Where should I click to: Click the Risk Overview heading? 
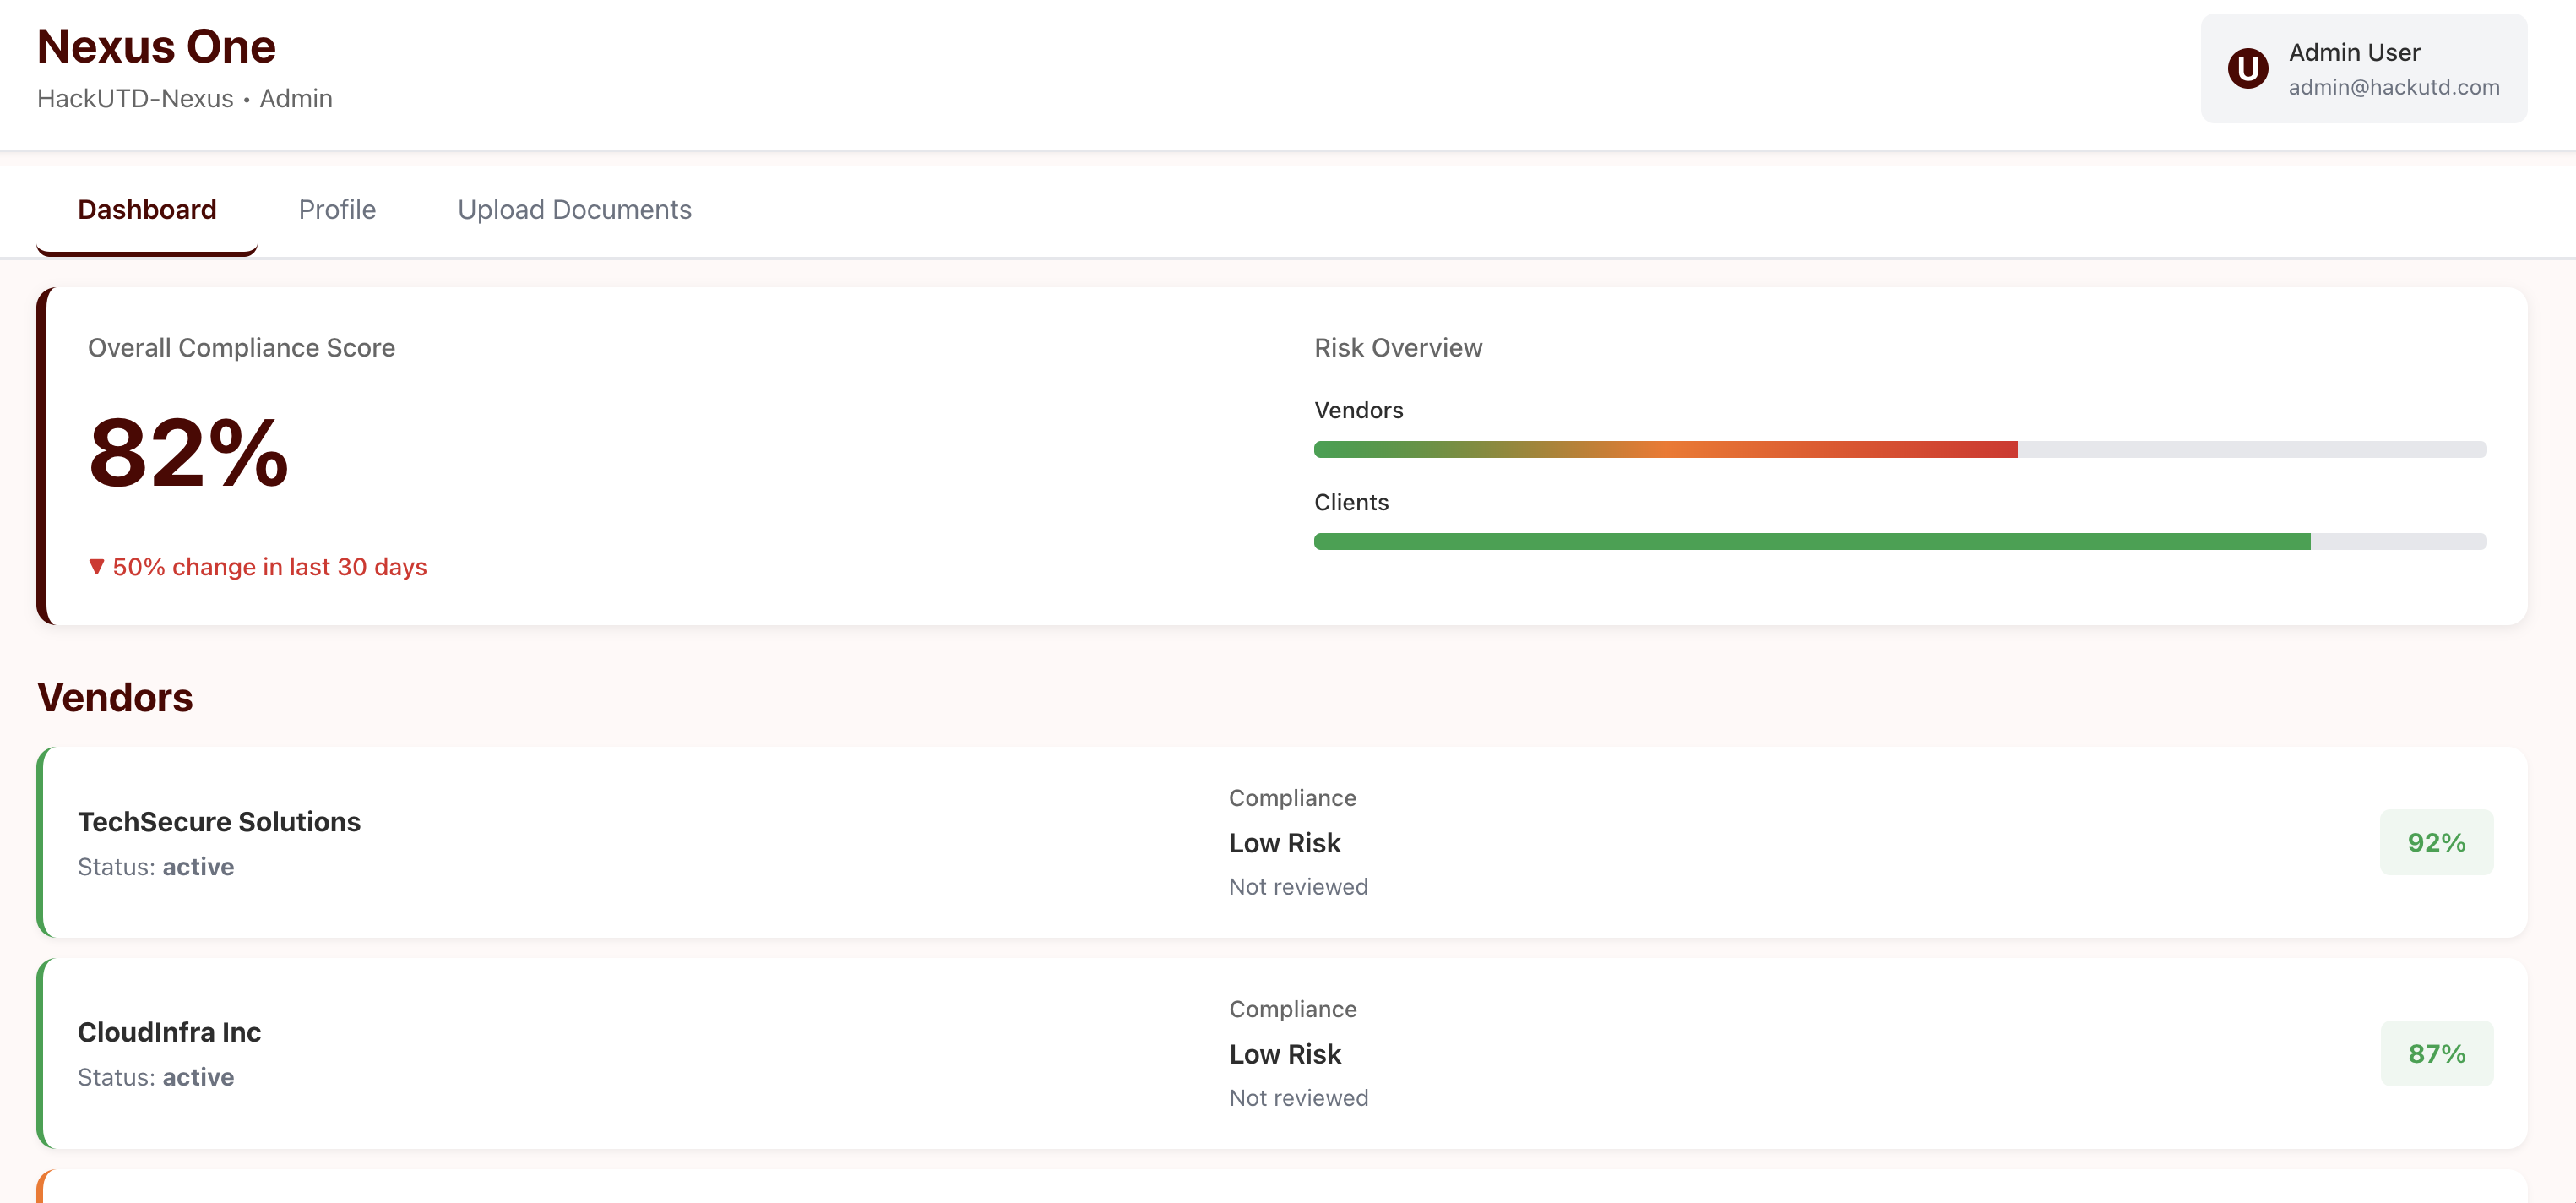point(1397,348)
